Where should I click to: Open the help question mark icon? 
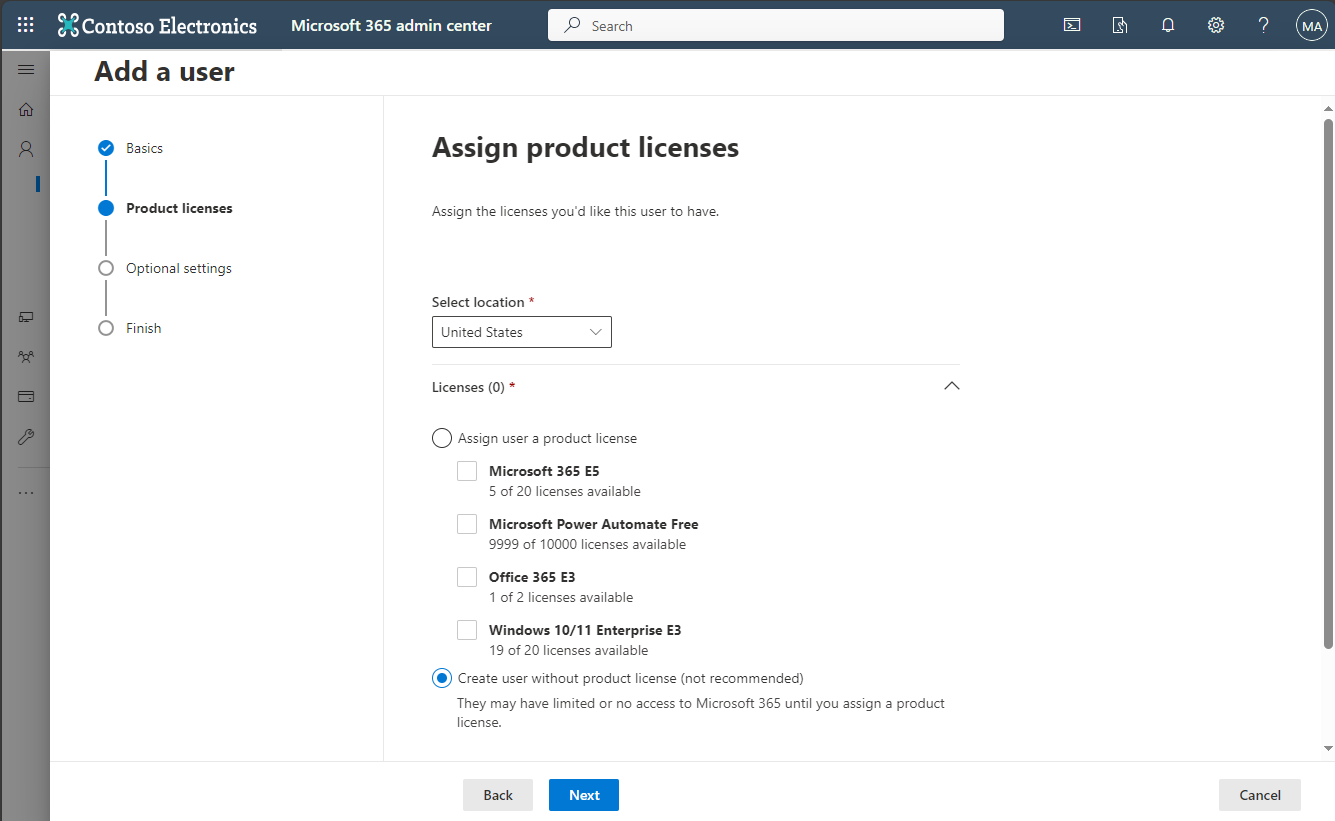(1264, 25)
